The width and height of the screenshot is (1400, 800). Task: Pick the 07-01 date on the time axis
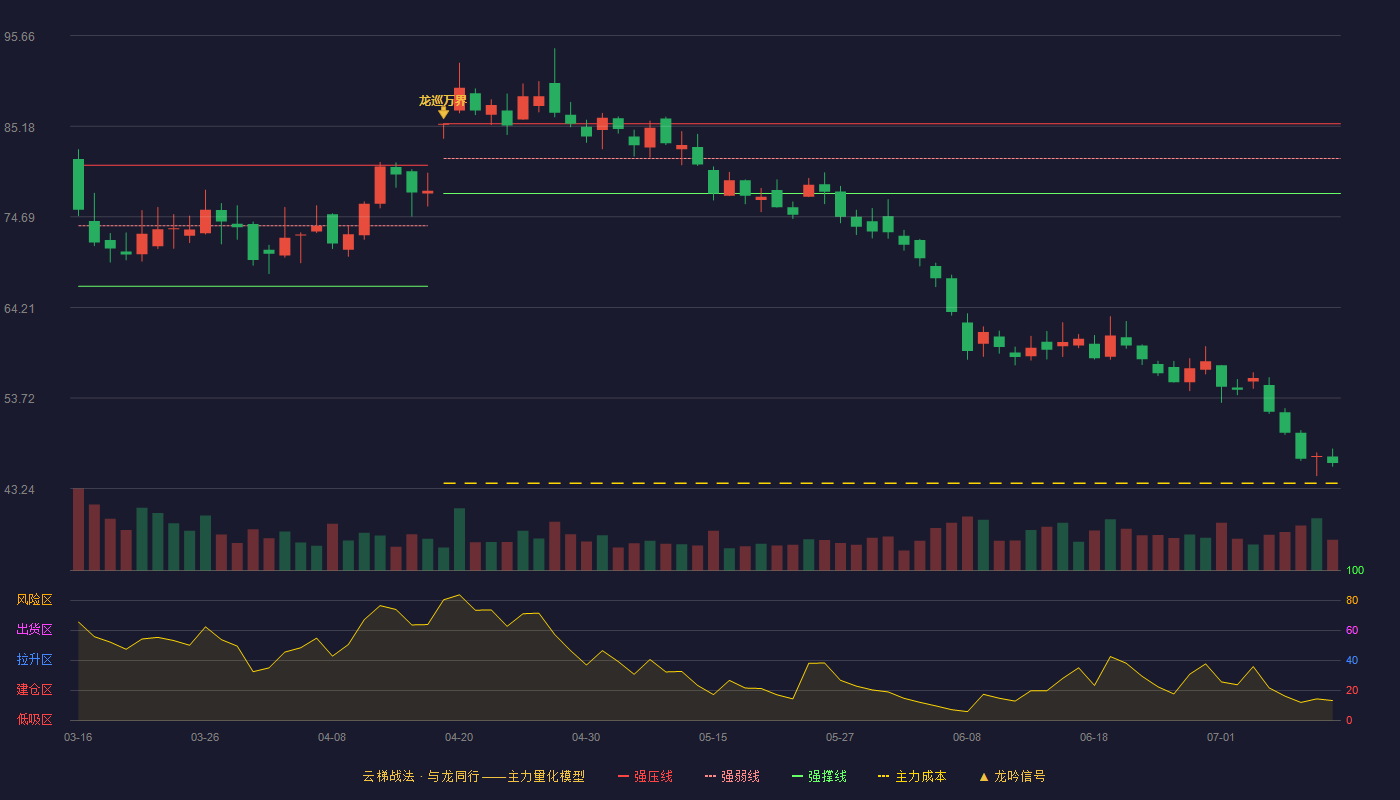[x=1221, y=737]
